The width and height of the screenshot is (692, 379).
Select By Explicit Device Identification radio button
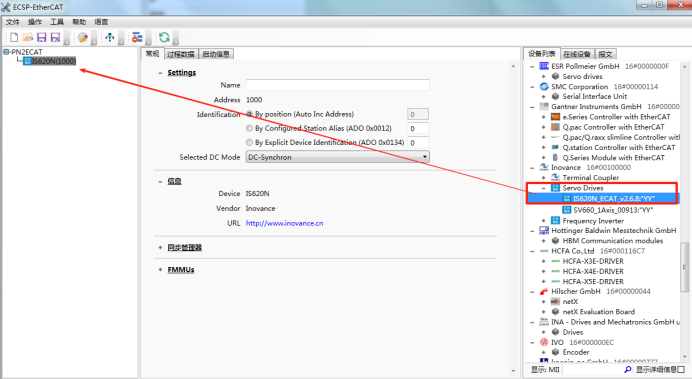click(x=249, y=143)
